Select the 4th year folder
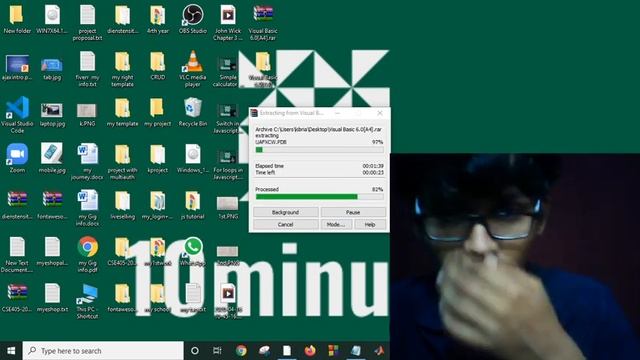The width and height of the screenshot is (640, 360). [158, 20]
